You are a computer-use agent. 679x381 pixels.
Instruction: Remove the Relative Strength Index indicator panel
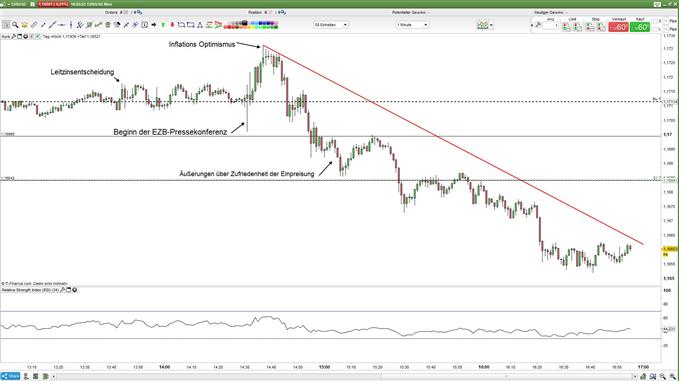(x=74, y=290)
